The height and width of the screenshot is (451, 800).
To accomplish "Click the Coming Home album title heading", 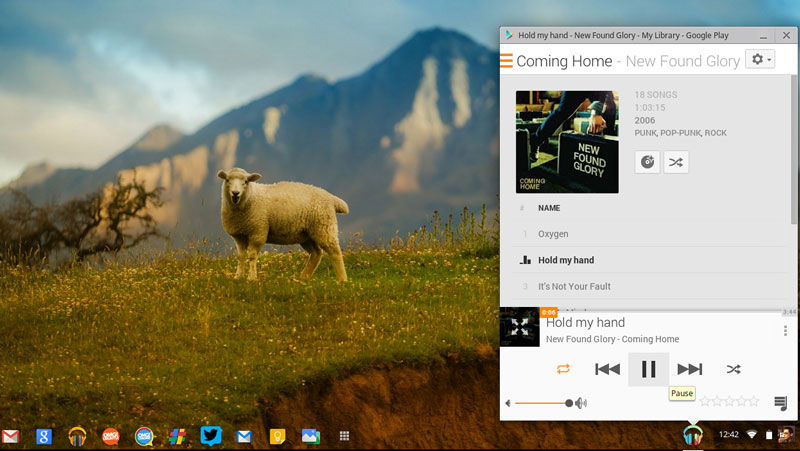I will (564, 61).
